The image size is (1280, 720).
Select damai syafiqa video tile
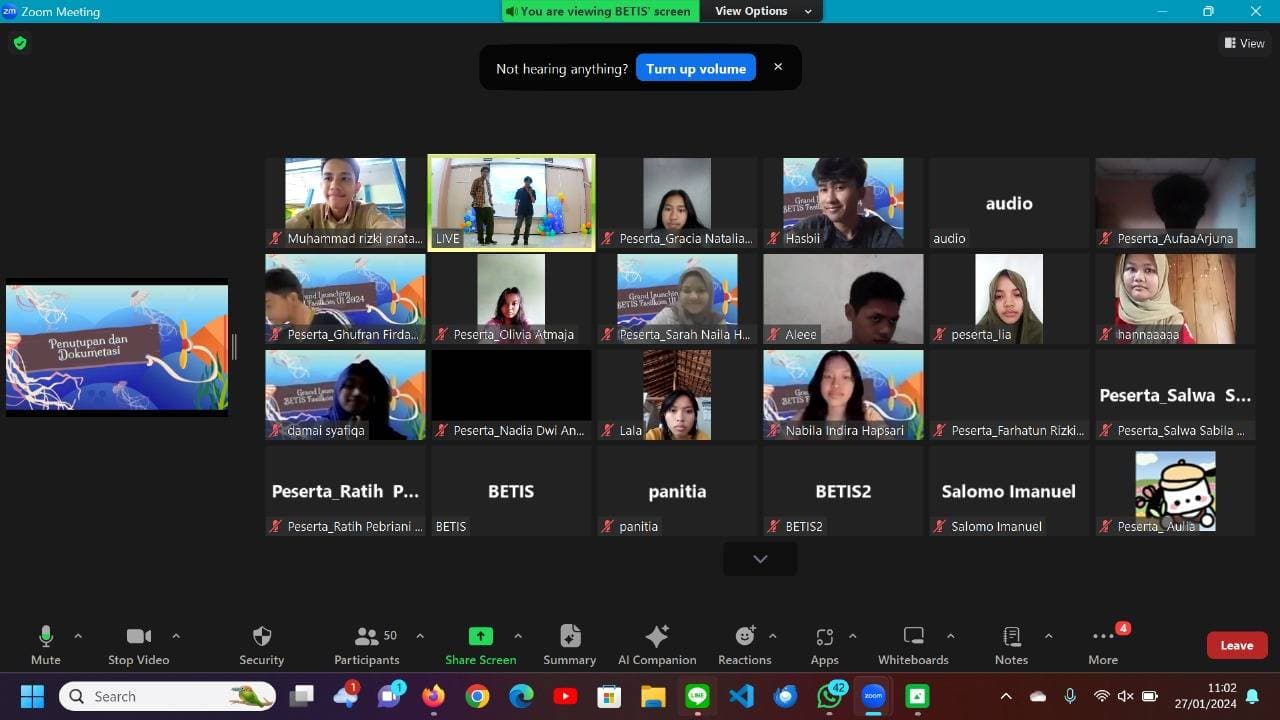[345, 394]
